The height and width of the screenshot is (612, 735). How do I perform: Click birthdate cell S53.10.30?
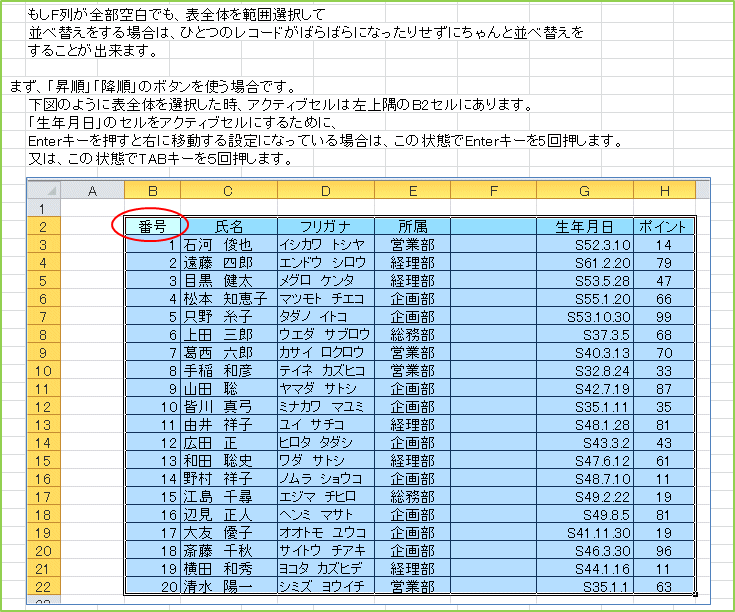pos(585,316)
